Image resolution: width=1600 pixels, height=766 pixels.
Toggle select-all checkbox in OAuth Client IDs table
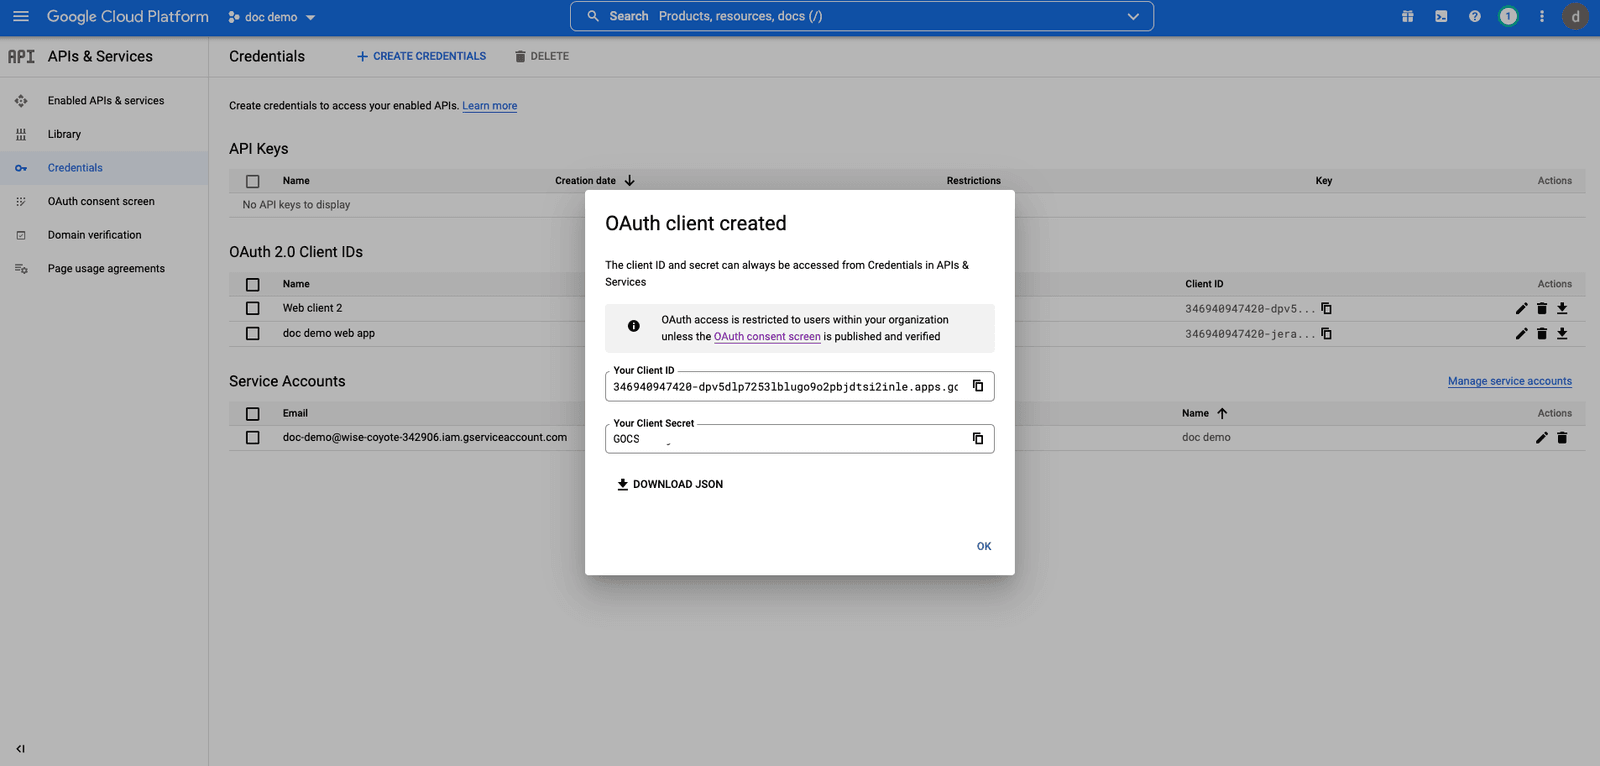click(x=253, y=284)
